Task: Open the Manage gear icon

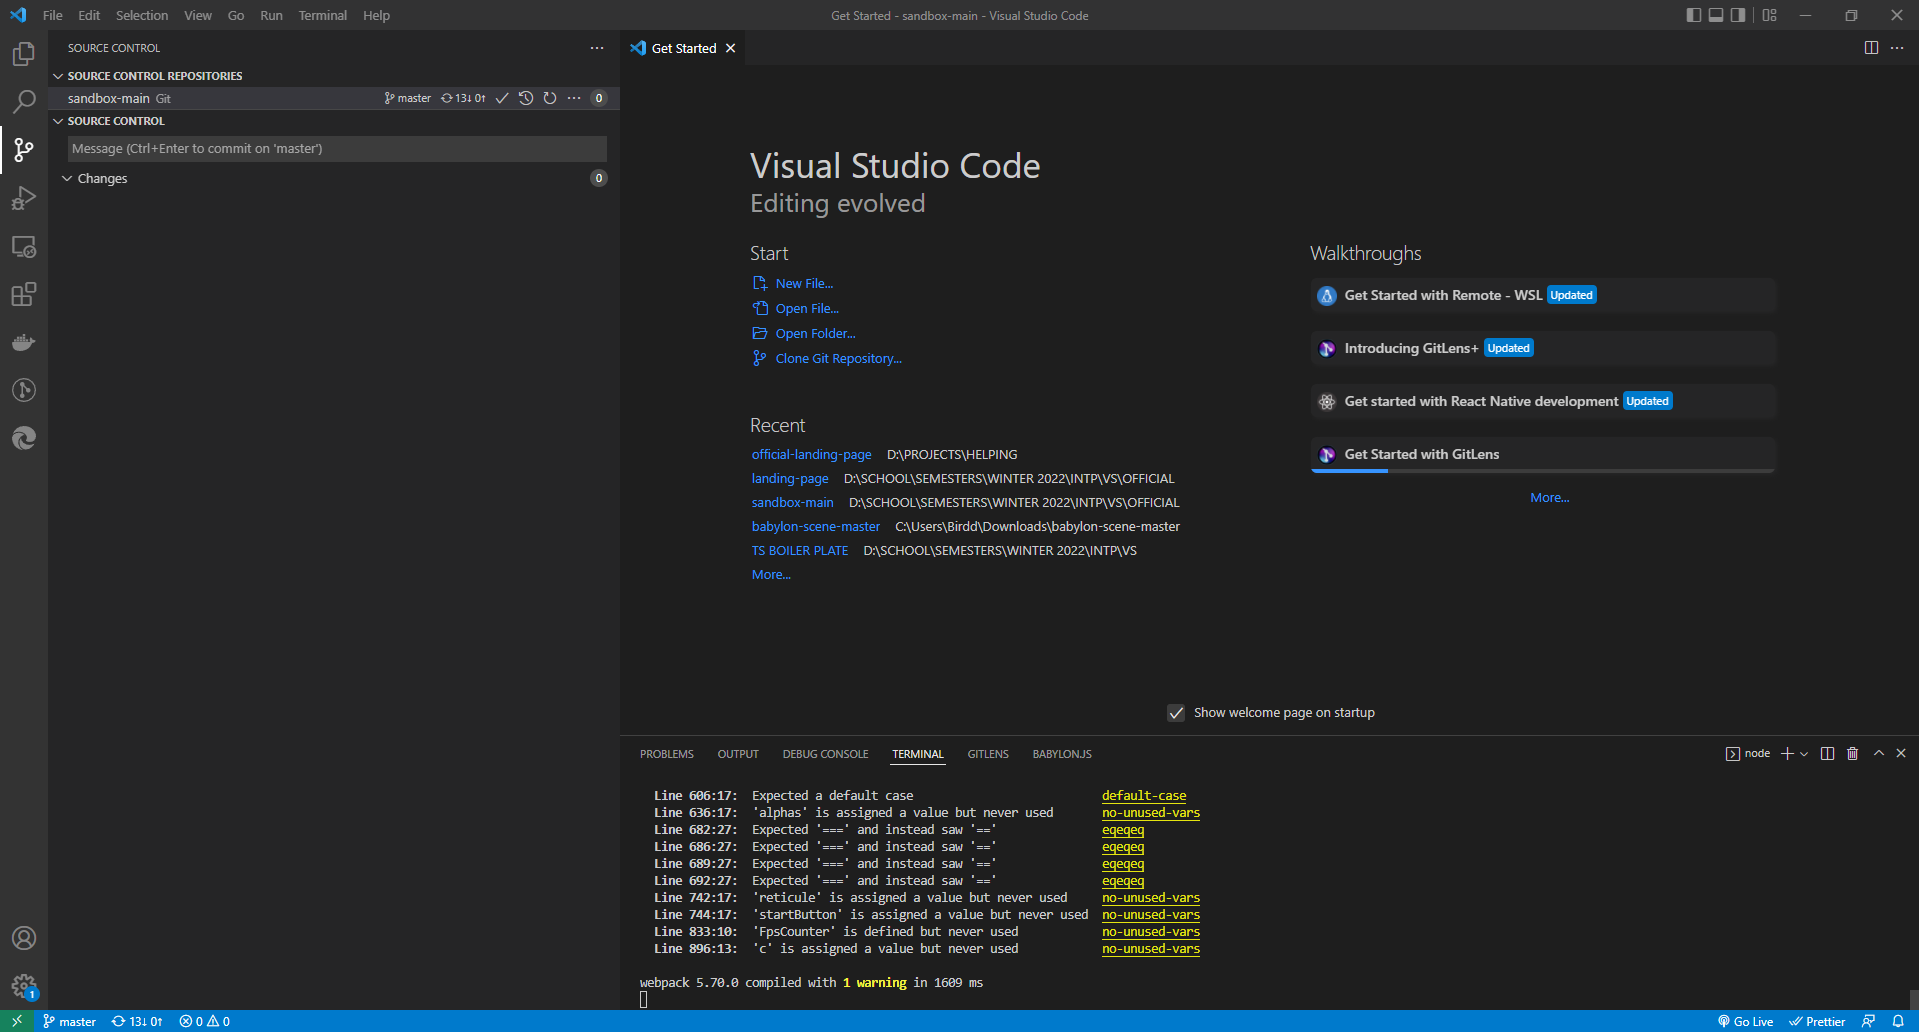Action: [x=24, y=987]
